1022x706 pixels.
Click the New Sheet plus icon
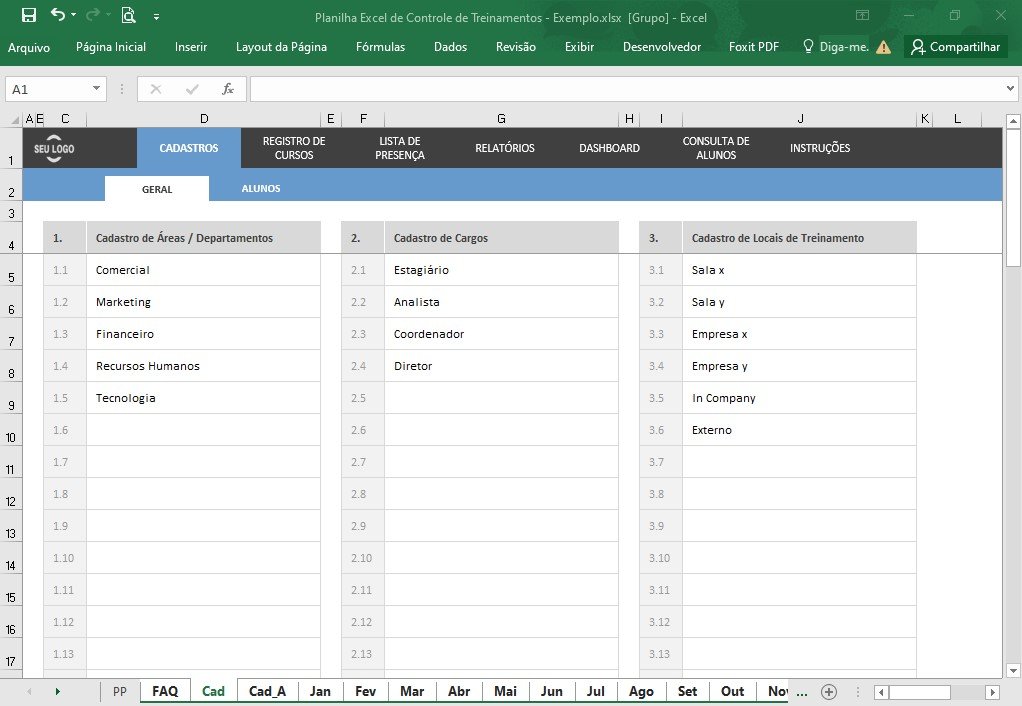(x=828, y=692)
